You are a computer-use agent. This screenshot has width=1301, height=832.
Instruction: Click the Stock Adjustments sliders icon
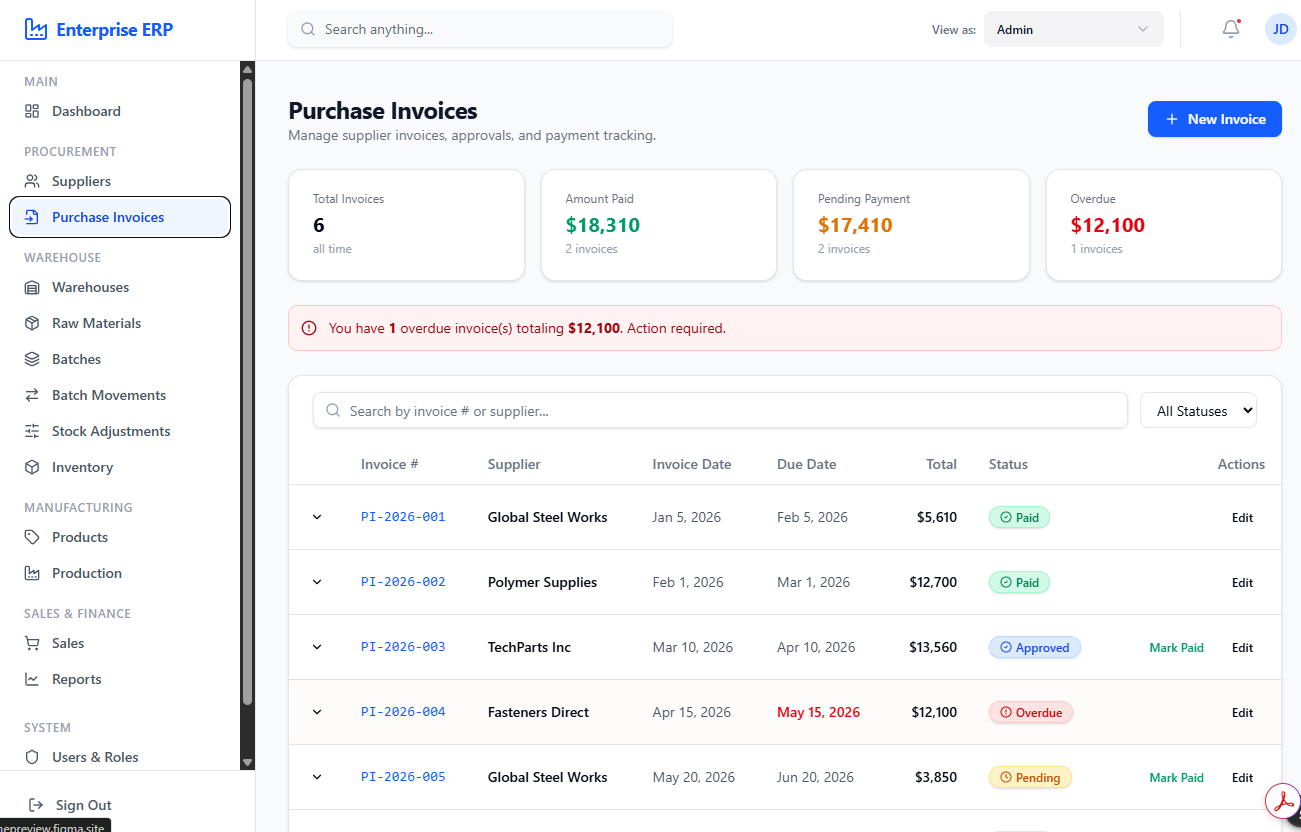tap(32, 431)
